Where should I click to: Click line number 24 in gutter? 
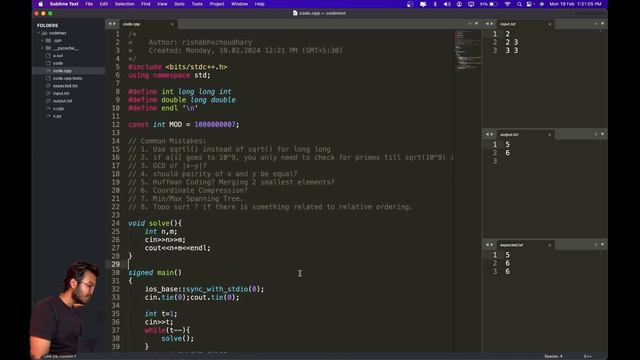tap(116, 223)
